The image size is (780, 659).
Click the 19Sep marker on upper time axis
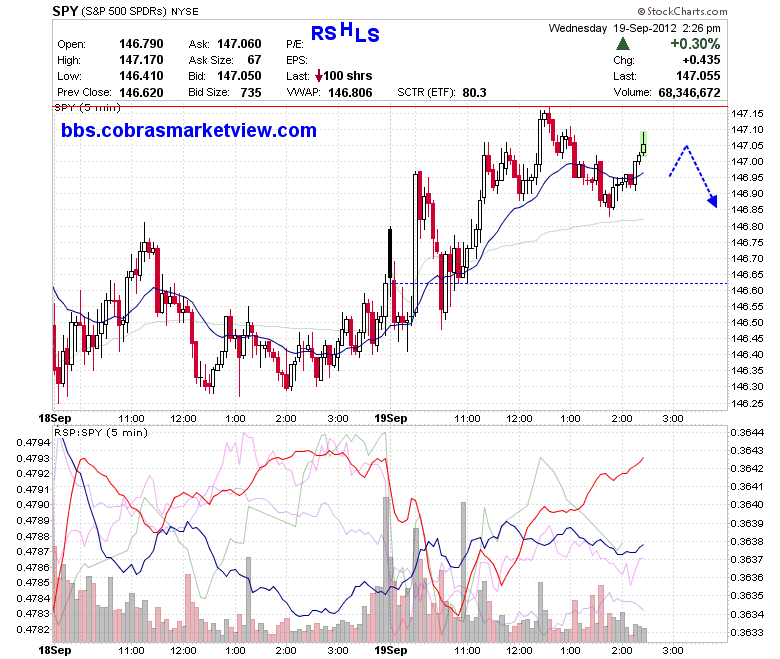click(390, 418)
